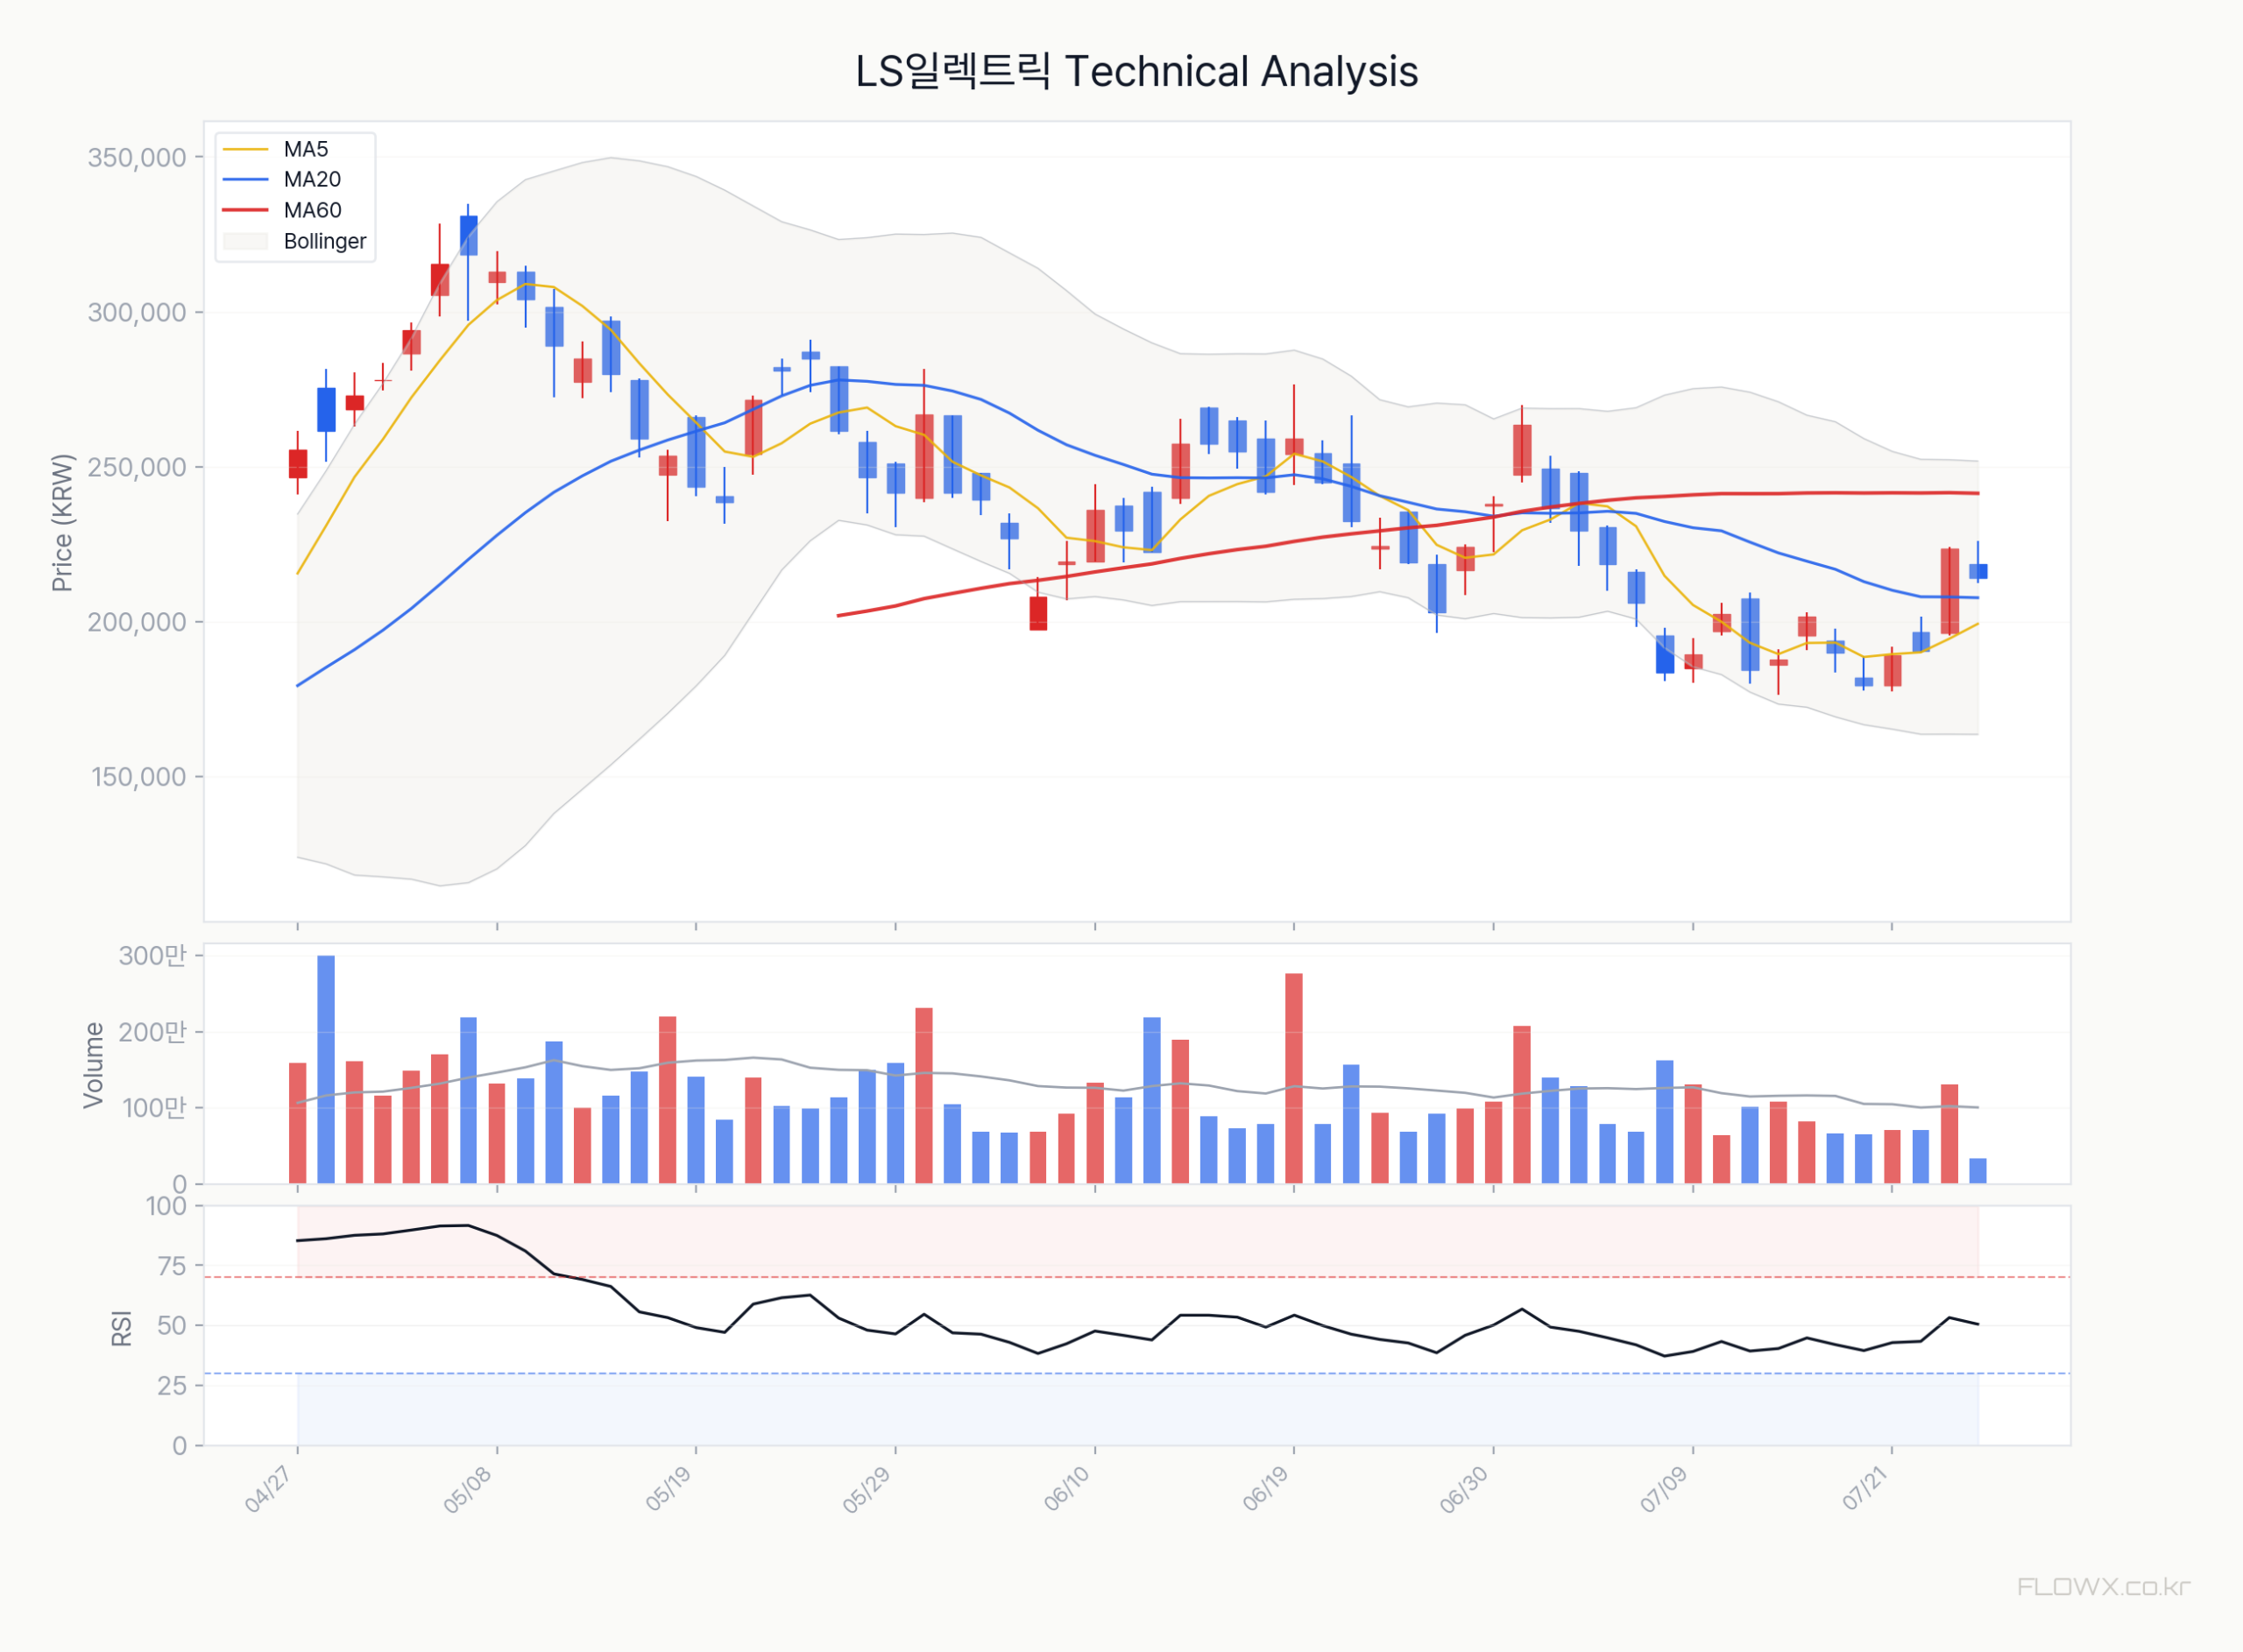The height and width of the screenshot is (1652, 2243).
Task: Select the MA20 legend label
Action: (312, 180)
